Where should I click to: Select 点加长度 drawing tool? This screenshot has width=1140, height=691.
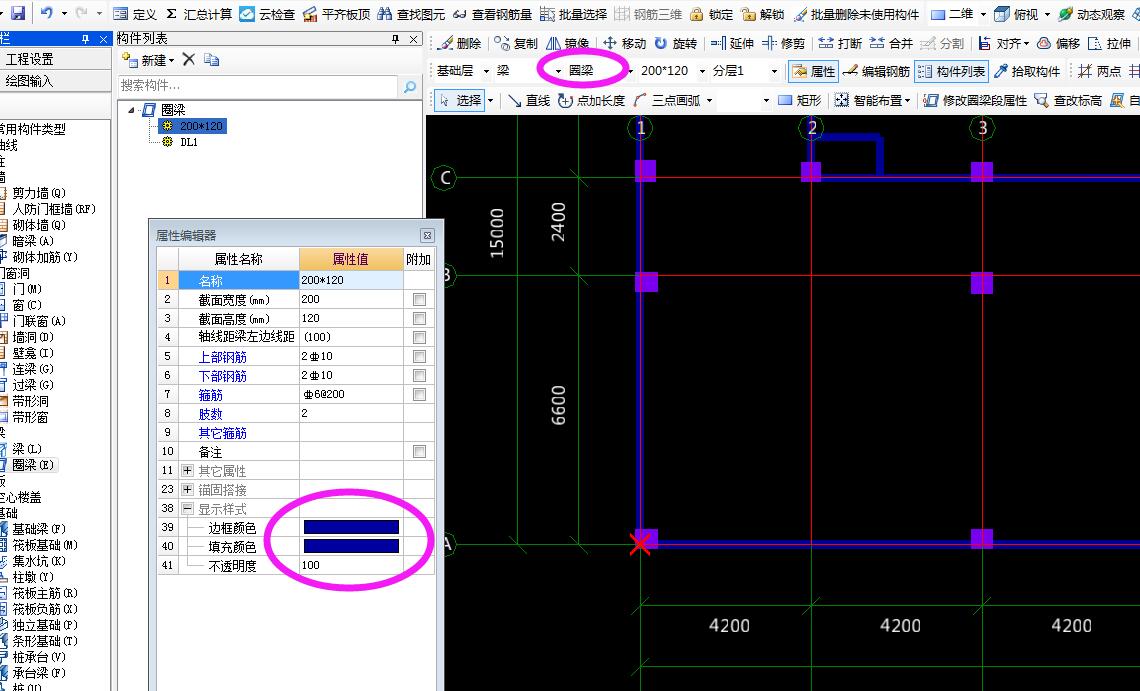592,100
